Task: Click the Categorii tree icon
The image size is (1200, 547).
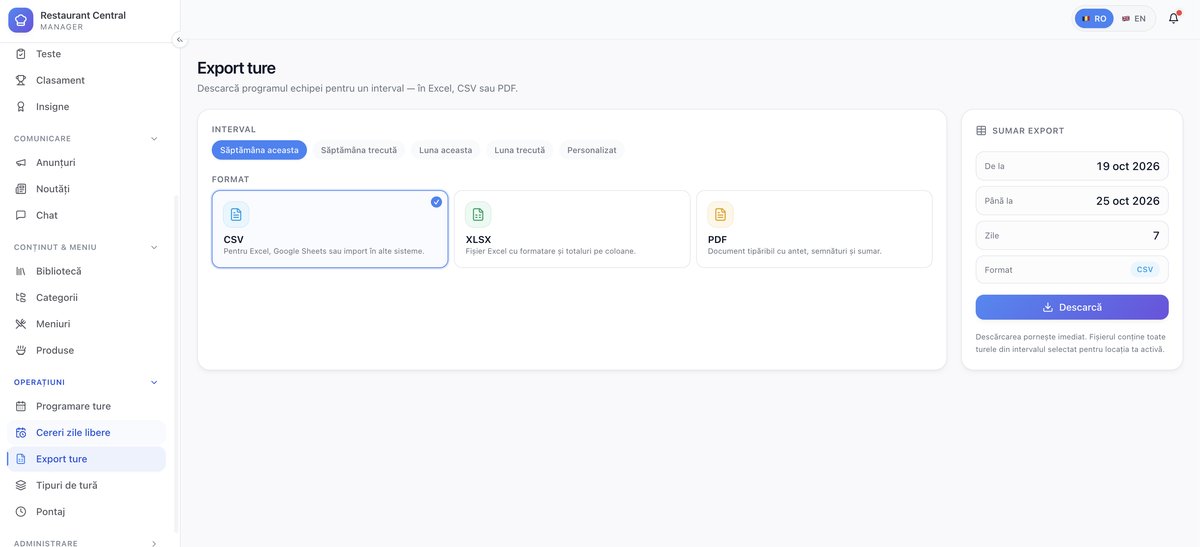Action: coord(21,297)
